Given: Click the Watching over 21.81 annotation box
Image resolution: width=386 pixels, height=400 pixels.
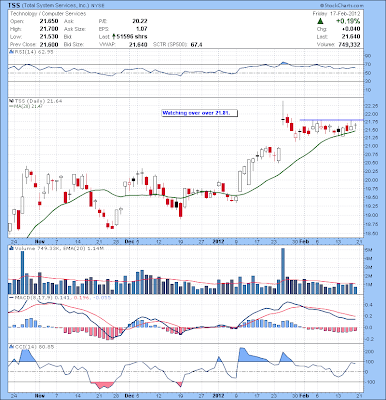Looking at the screenshot, I should point(200,113).
